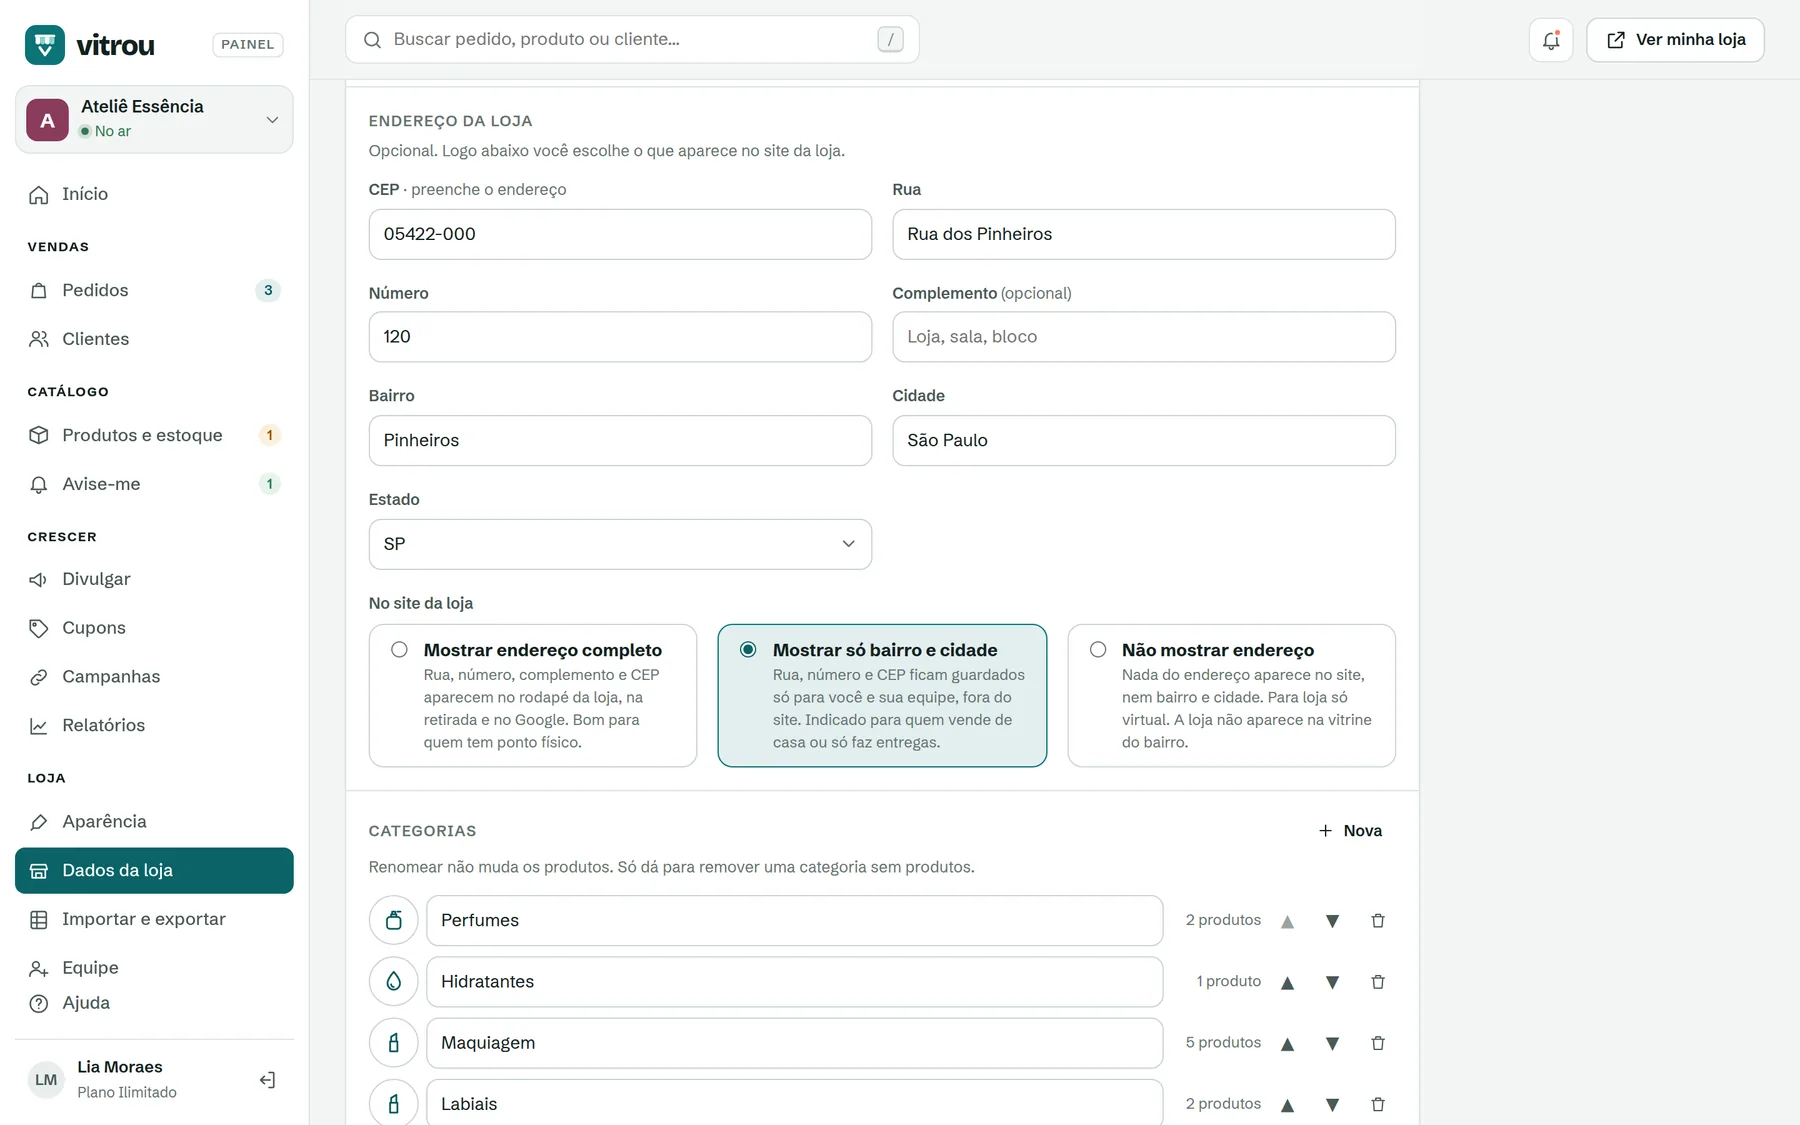Viewport: 1800px width, 1125px height.
Task: Focus the search pedido, produto ou cliente field
Action: (632, 39)
